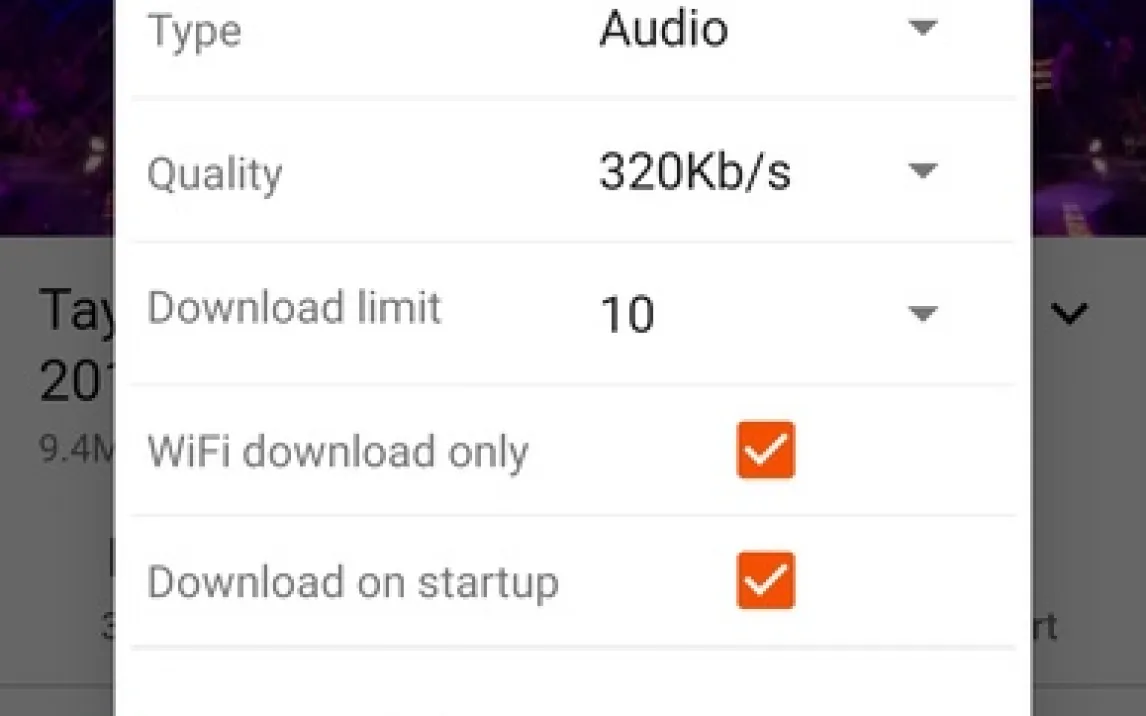Screen dimensions: 1146x716
Task: Click the download limit value 10
Action: [x=627, y=314]
